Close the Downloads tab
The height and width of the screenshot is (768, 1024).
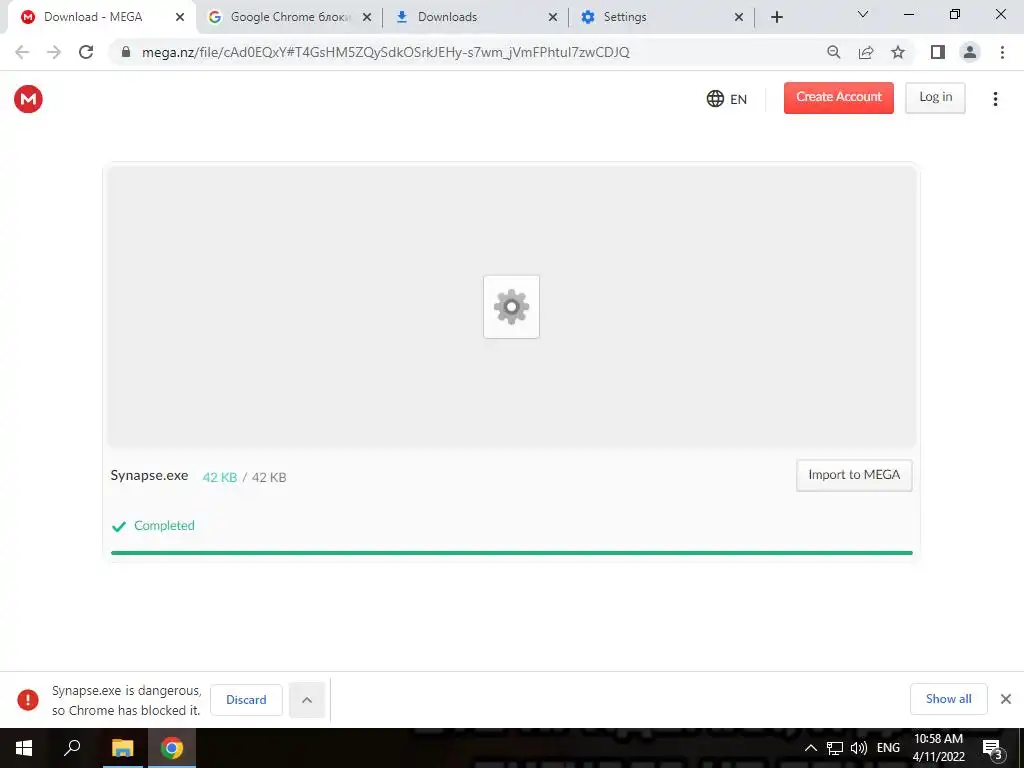click(552, 17)
